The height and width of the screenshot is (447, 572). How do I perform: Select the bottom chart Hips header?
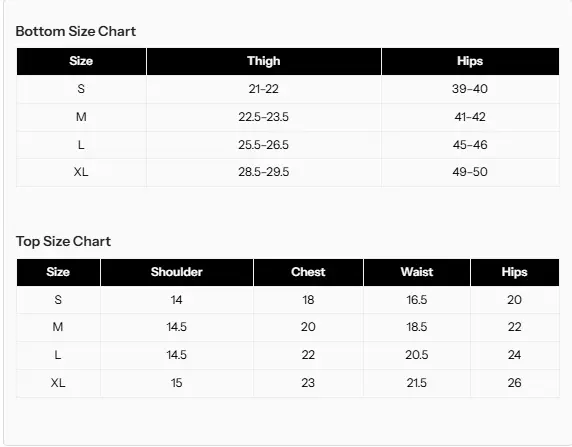470,61
